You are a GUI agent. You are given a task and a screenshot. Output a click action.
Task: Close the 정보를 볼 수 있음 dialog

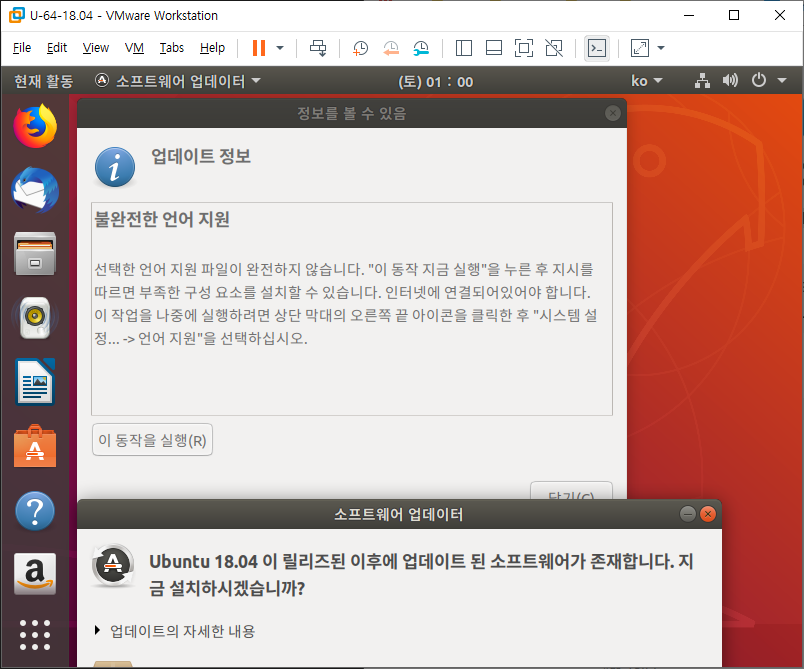point(613,113)
